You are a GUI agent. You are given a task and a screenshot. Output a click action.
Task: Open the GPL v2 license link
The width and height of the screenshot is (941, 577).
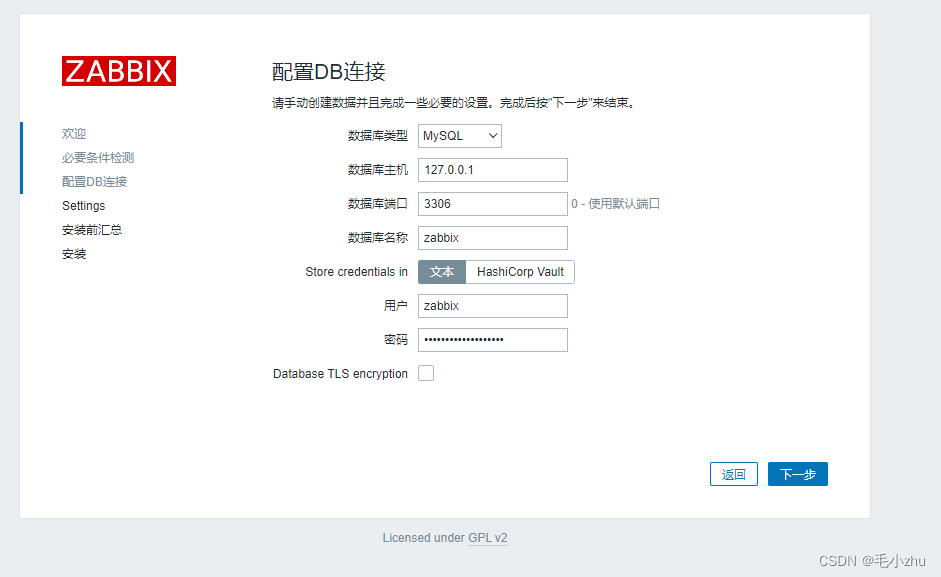pos(488,537)
